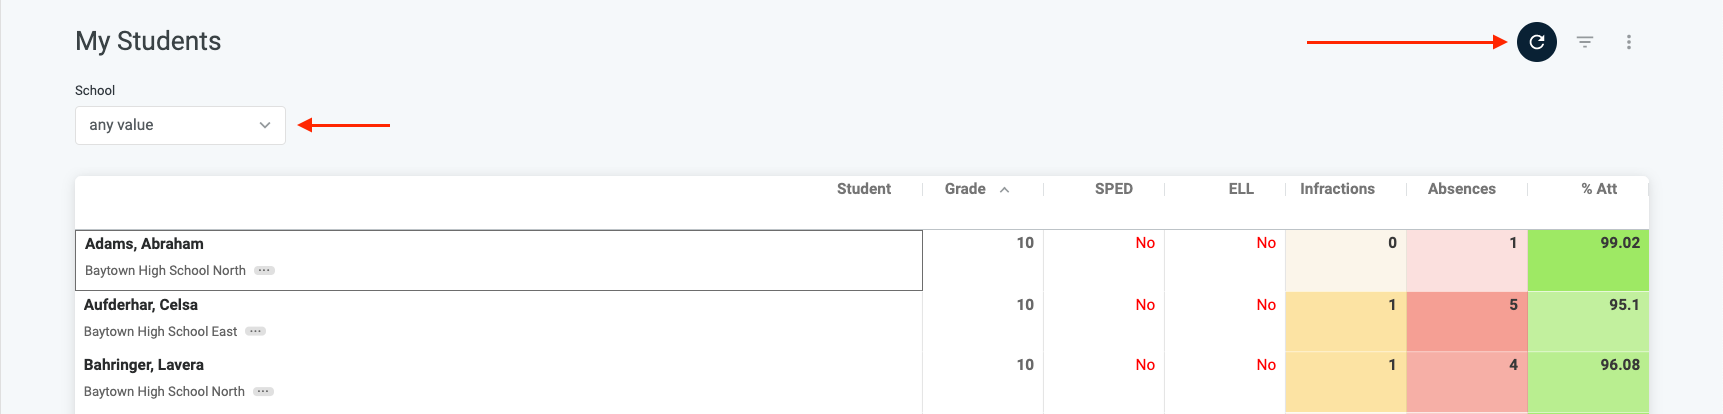Click the Infractions column header
Image resolution: width=1723 pixels, height=414 pixels.
pyautogui.click(x=1337, y=189)
